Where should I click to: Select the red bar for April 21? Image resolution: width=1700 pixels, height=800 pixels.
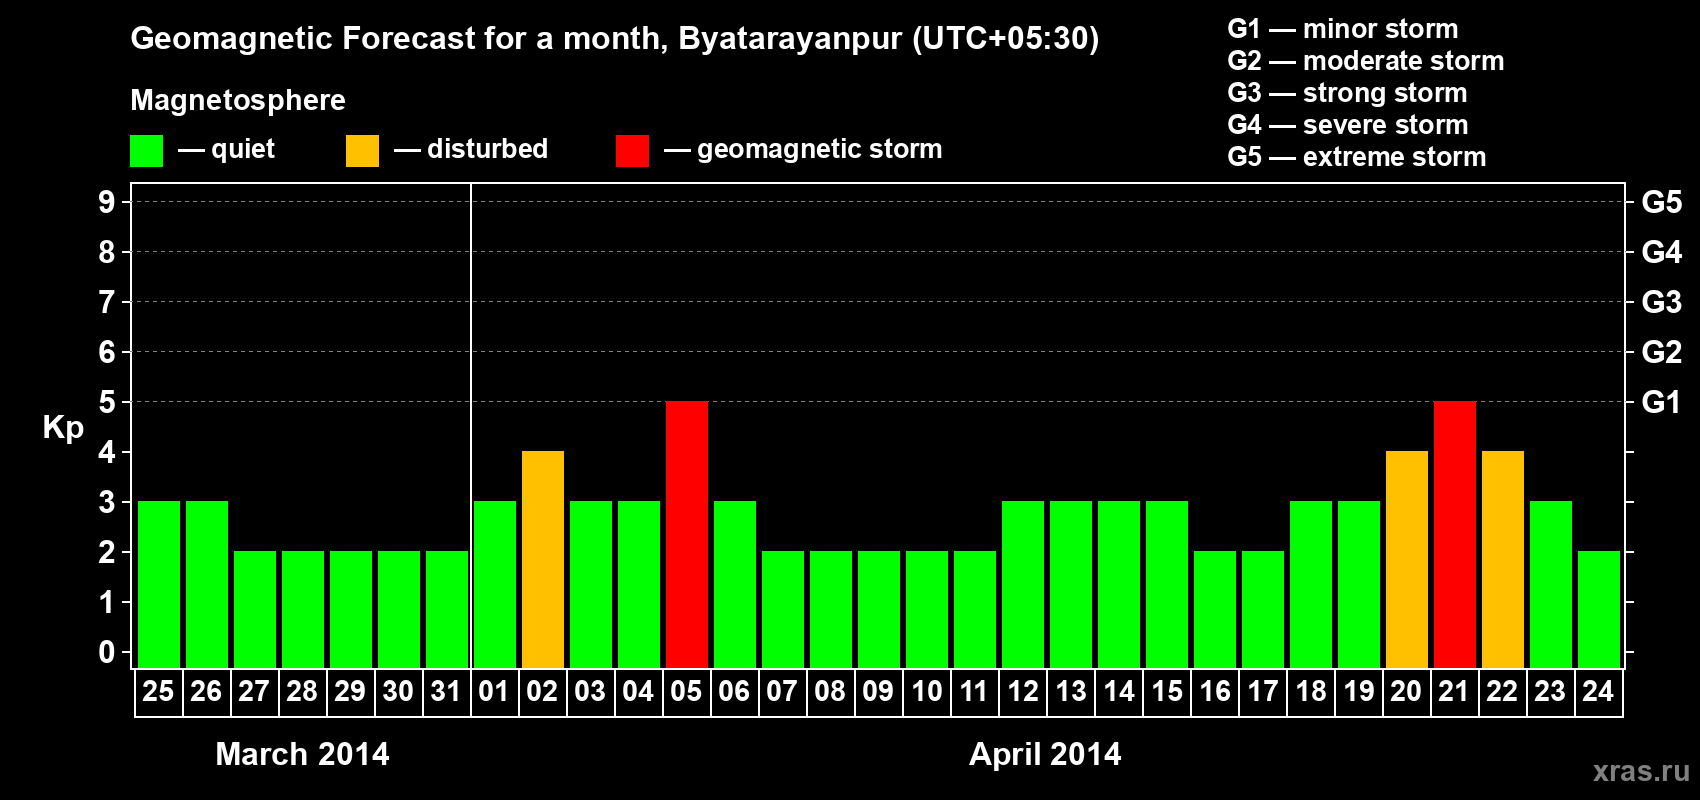[1455, 534]
